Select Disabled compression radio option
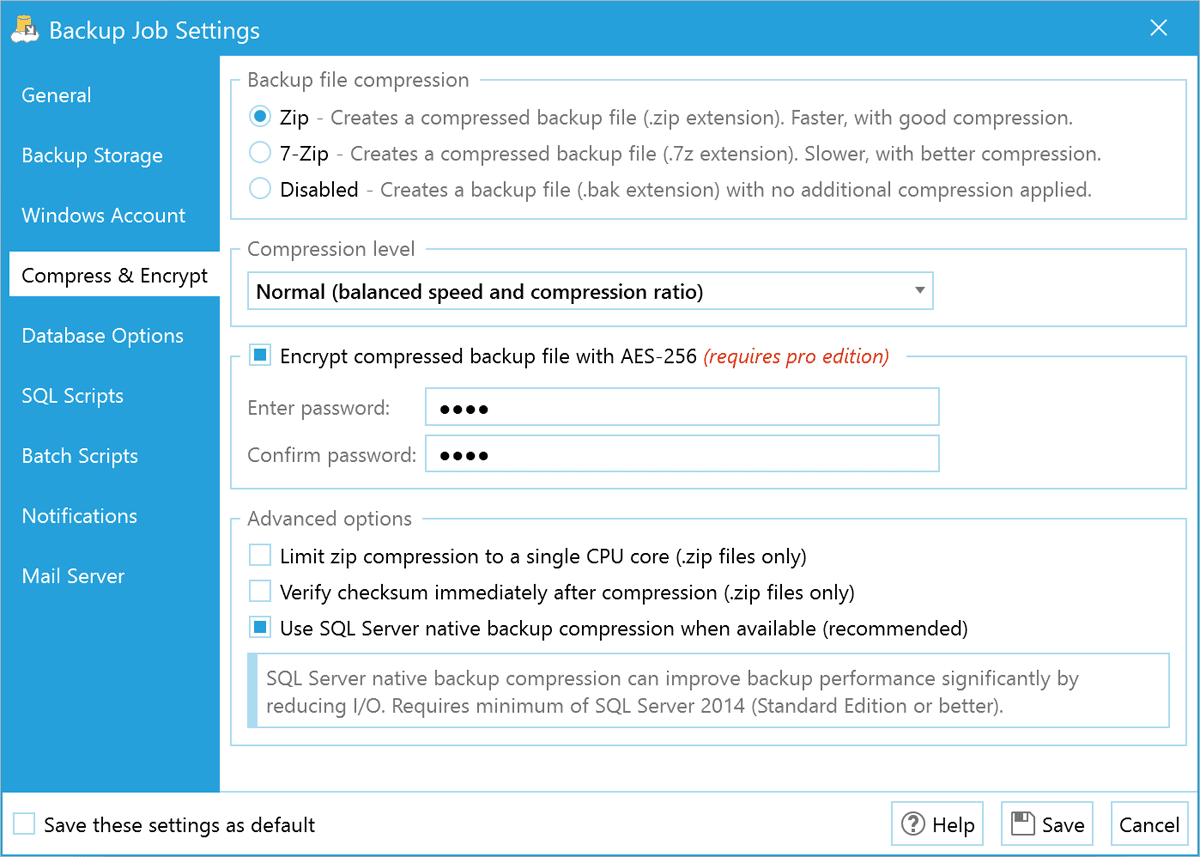Screen dimensions: 1200x857 [260, 189]
